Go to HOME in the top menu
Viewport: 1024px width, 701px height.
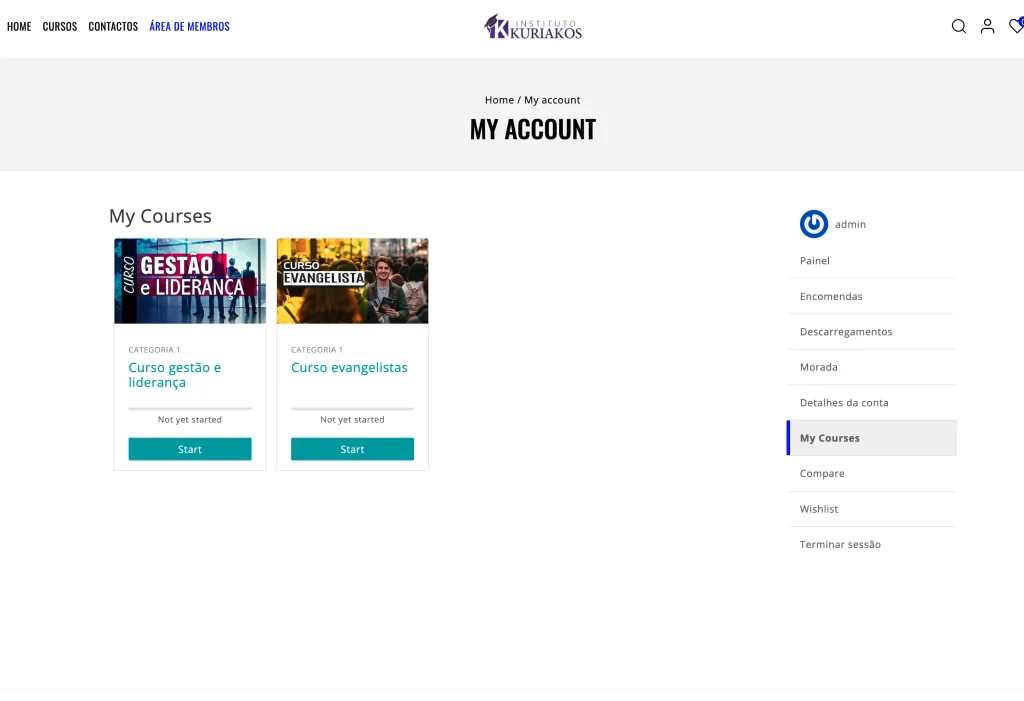pos(19,27)
